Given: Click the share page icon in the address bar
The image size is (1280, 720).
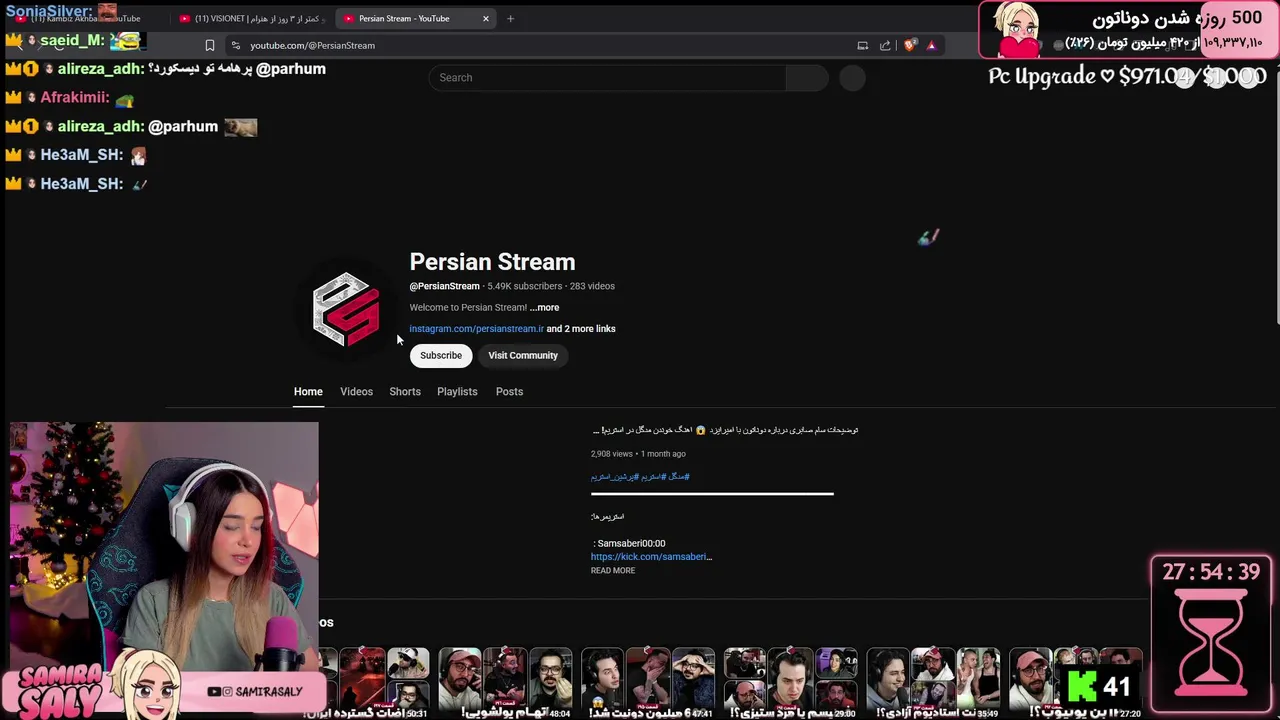Looking at the screenshot, I should tap(885, 45).
